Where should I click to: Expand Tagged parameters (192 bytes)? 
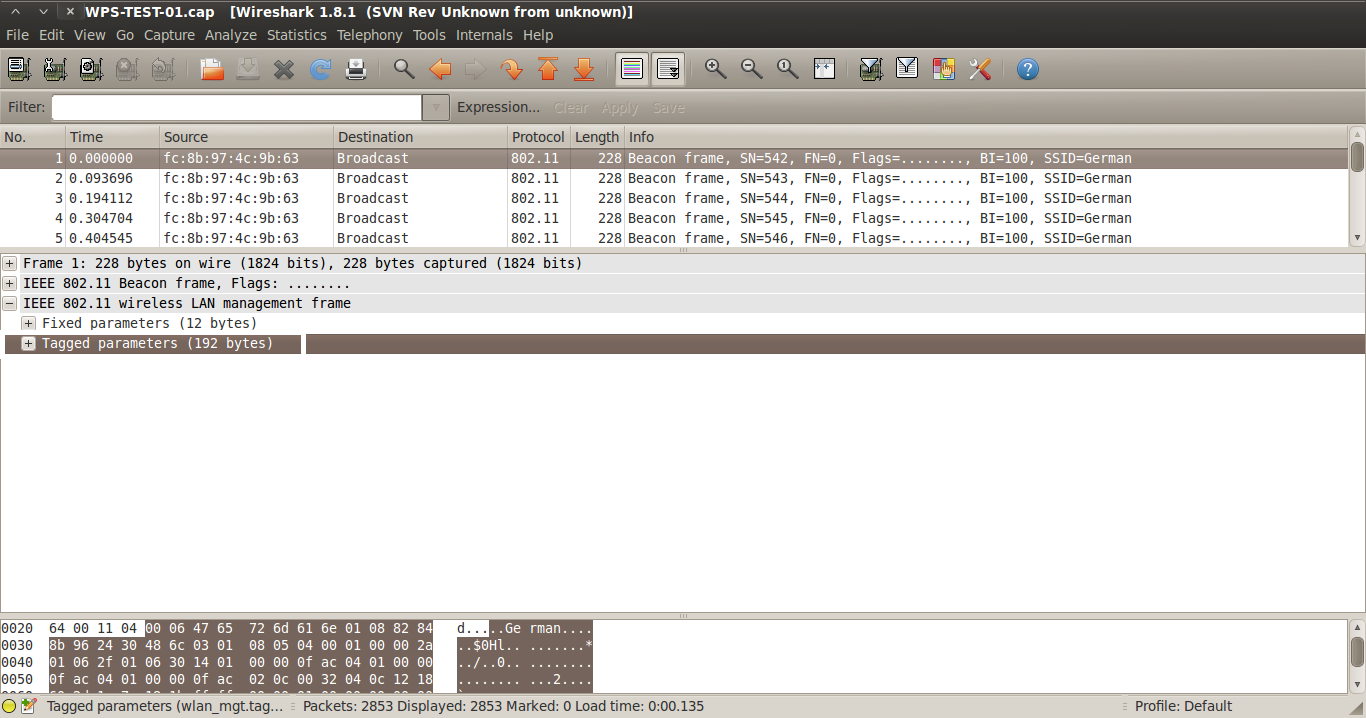[29, 343]
